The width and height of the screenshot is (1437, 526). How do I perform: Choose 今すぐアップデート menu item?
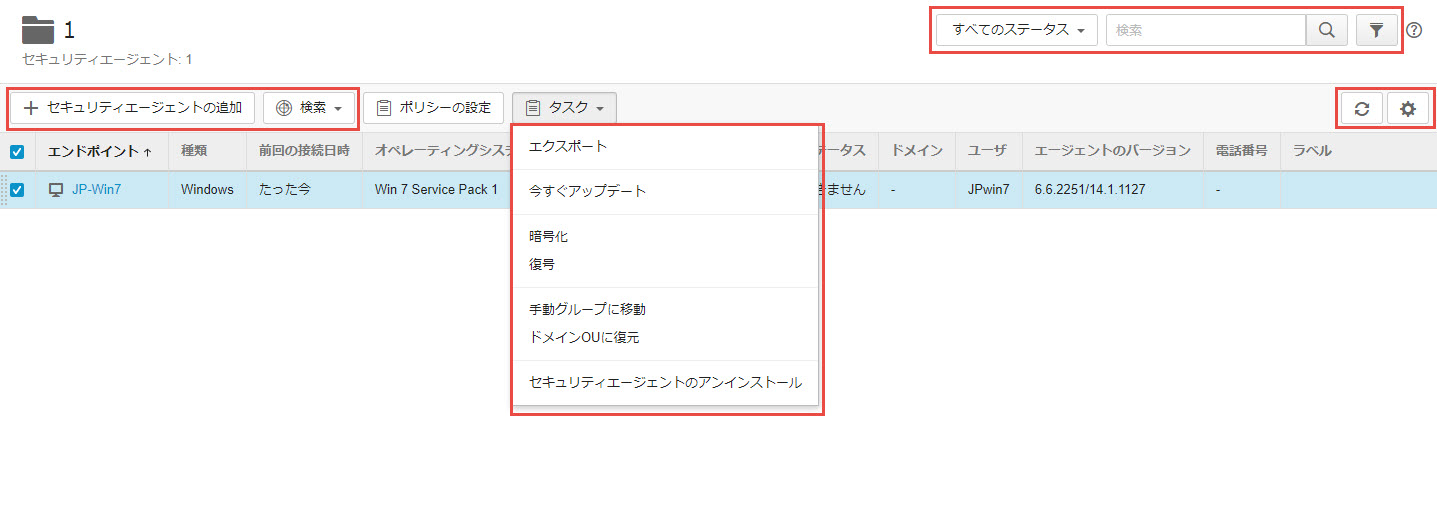point(587,191)
